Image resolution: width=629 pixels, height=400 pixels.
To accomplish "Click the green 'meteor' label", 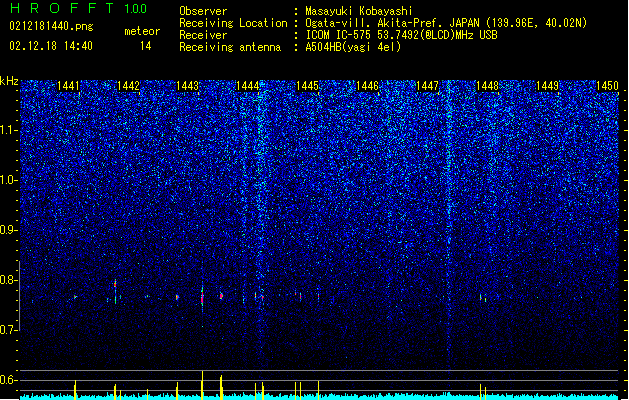I will [142, 31].
